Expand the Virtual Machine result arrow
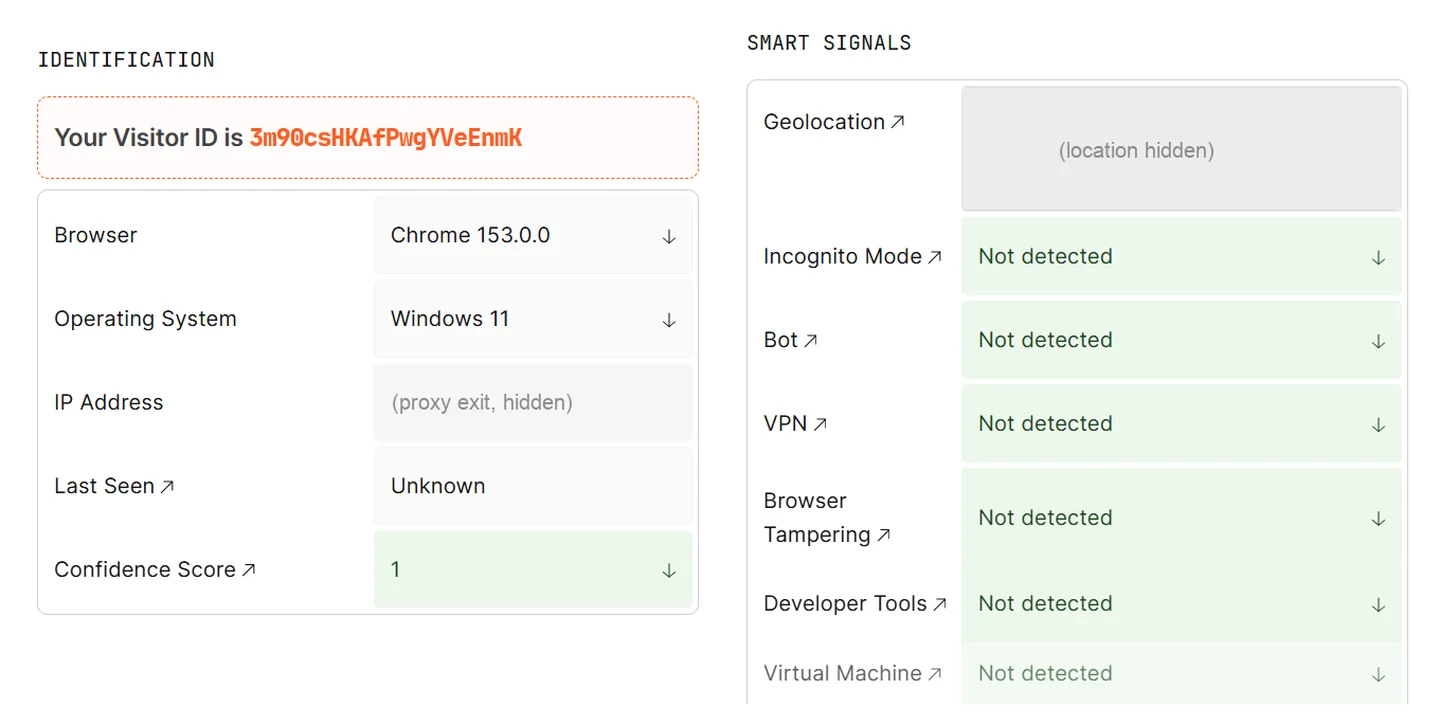The image size is (1440, 725). click(x=1378, y=675)
